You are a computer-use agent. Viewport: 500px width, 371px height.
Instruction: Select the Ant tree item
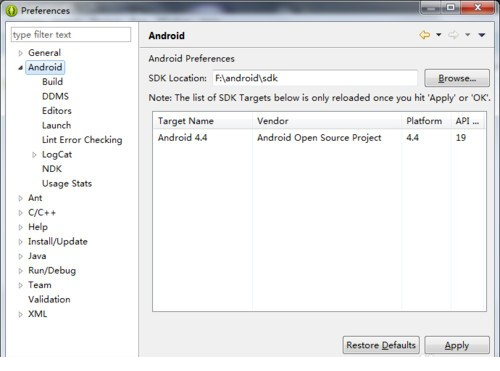click(x=35, y=198)
